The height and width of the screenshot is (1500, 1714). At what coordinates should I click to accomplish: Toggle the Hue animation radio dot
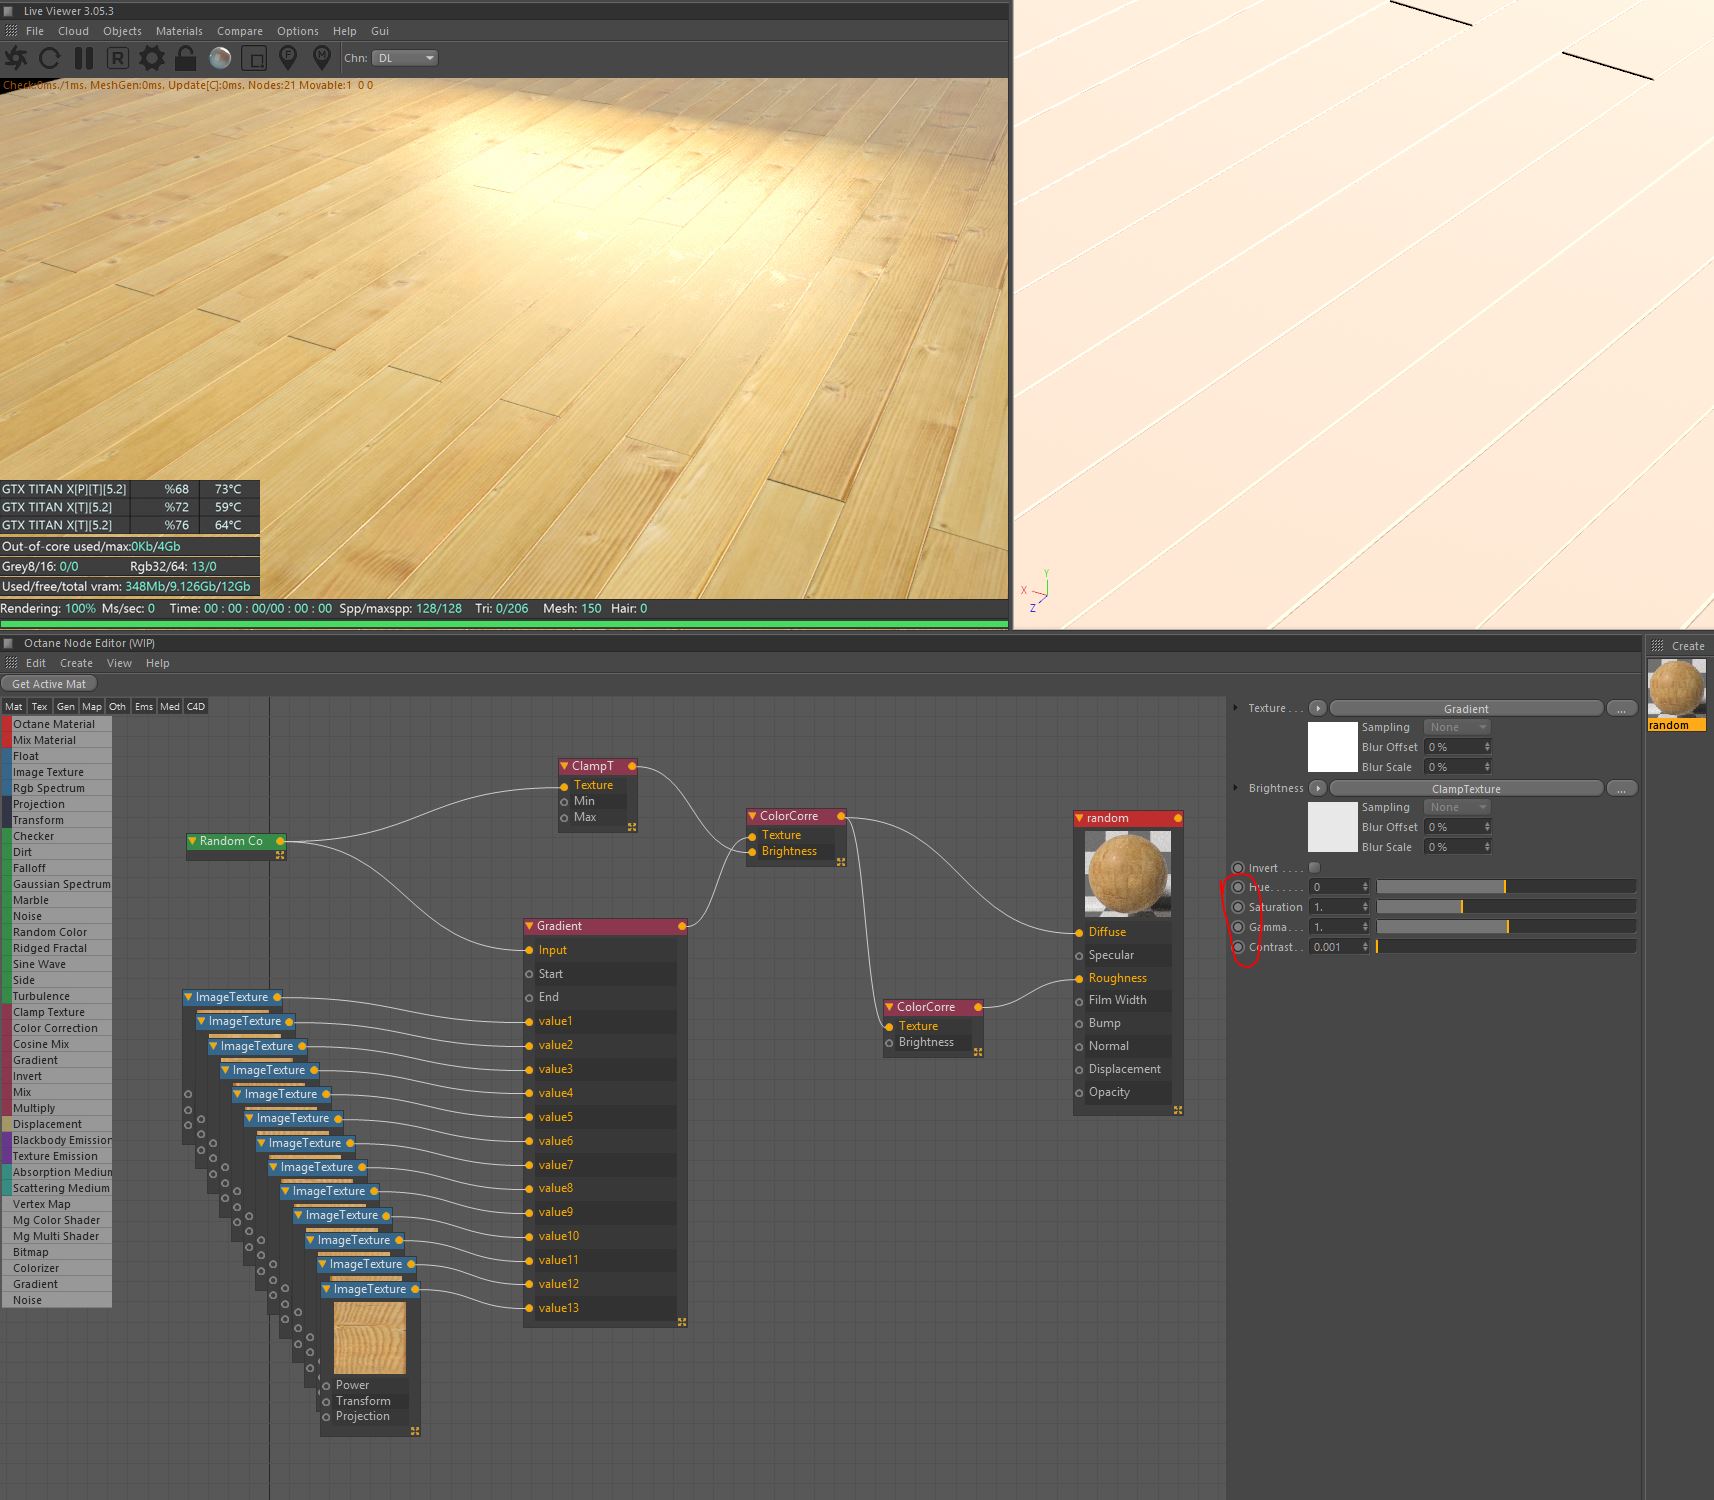tap(1238, 887)
